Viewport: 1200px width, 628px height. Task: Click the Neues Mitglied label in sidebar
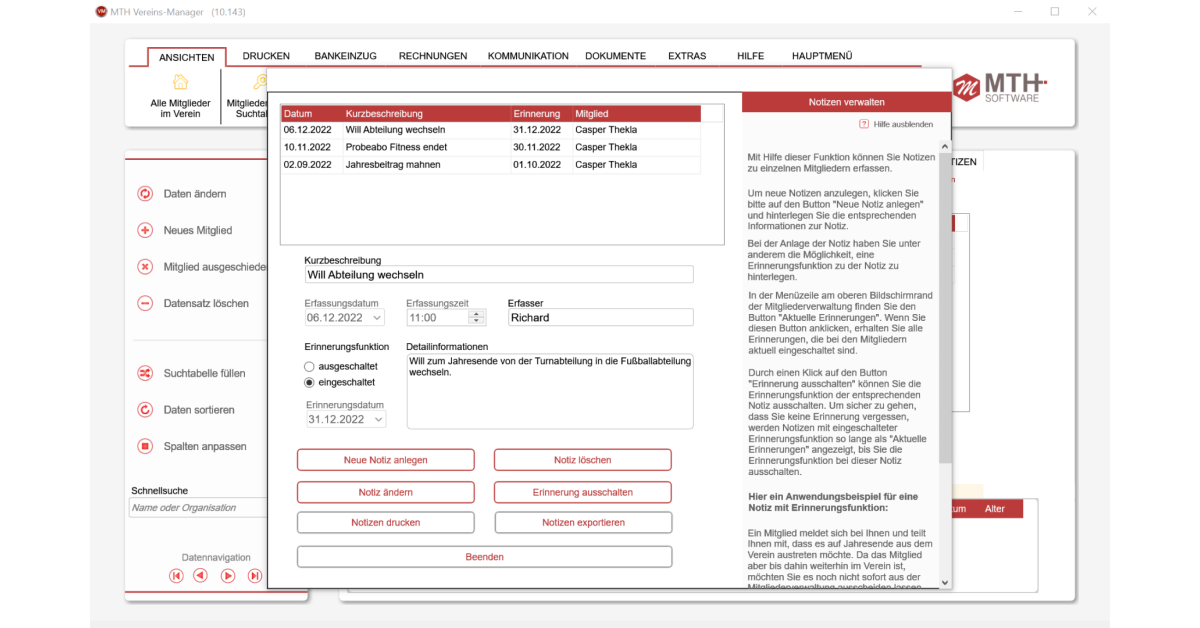198,230
